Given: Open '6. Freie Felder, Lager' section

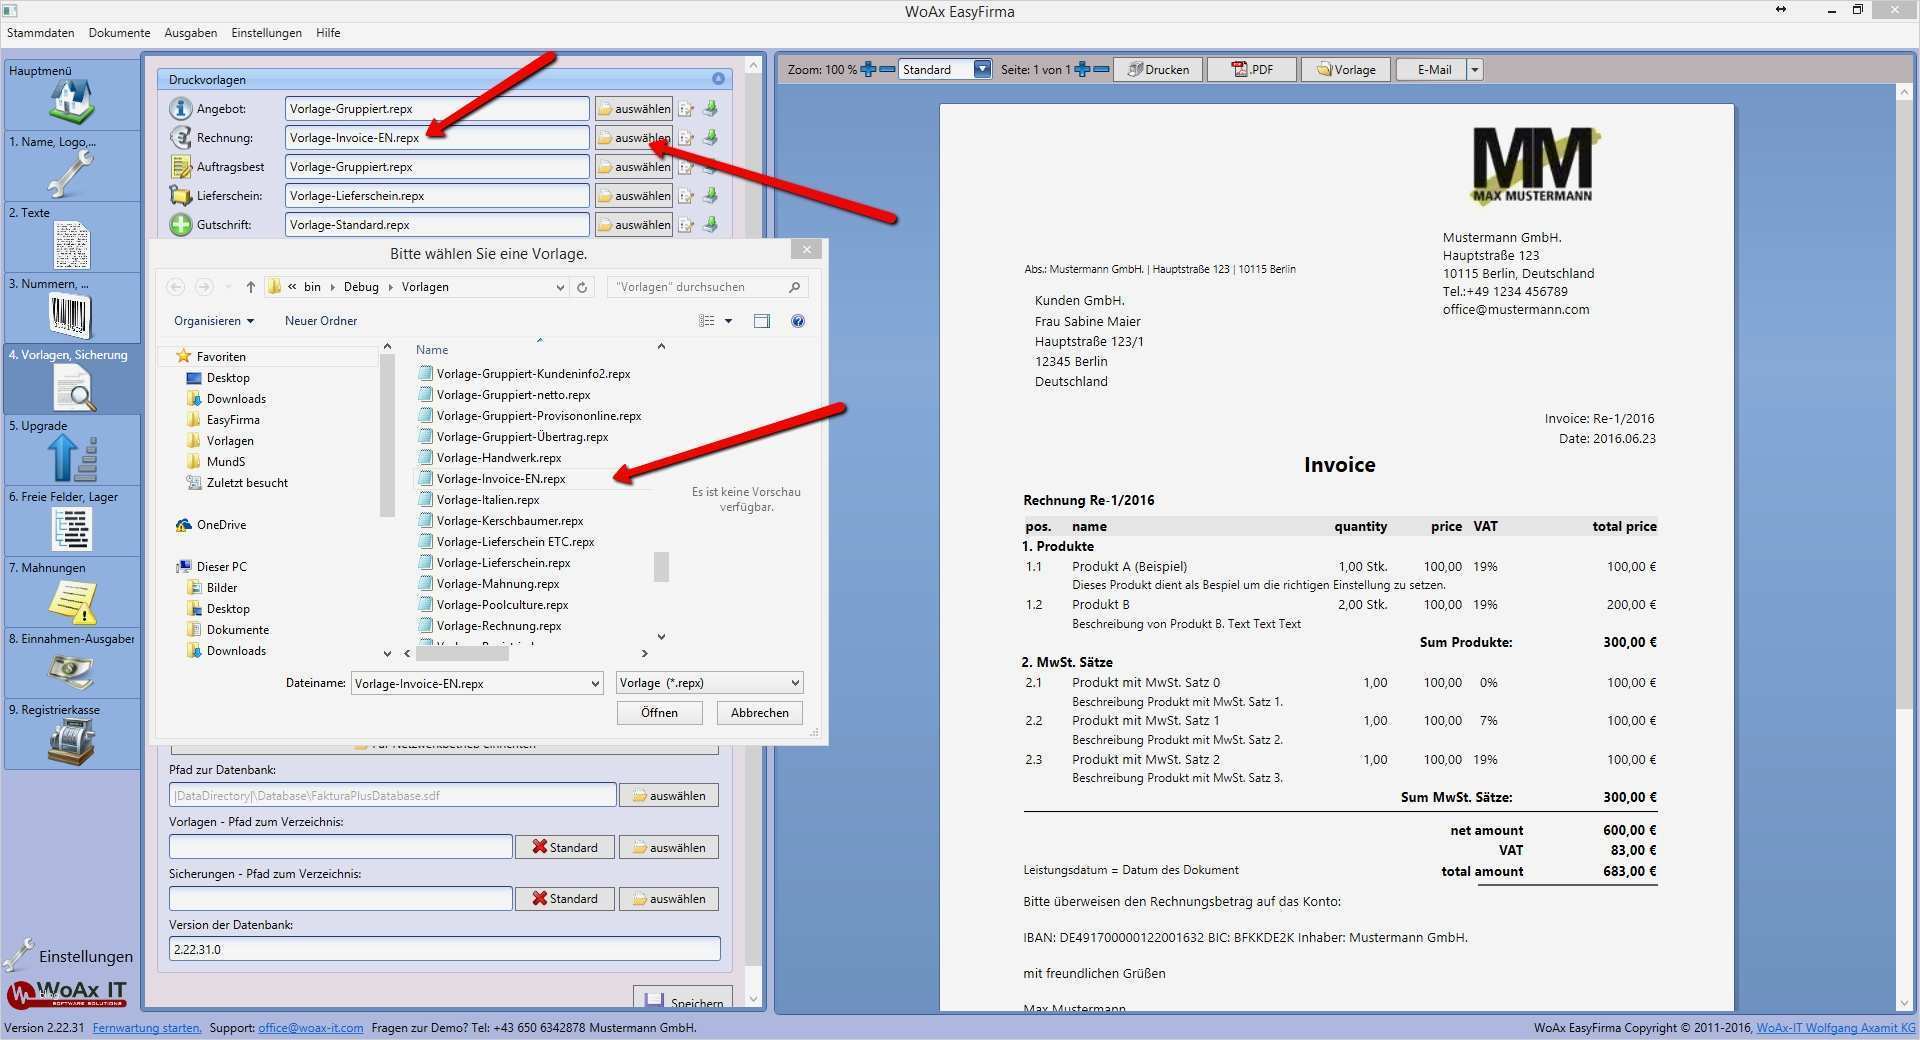Looking at the screenshot, I should [72, 521].
